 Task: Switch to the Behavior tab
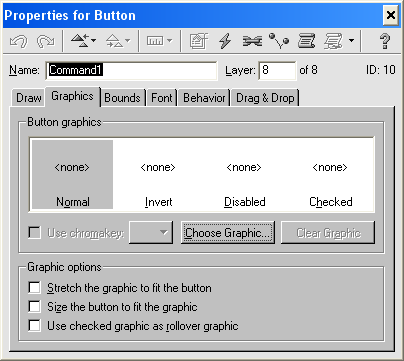(204, 98)
